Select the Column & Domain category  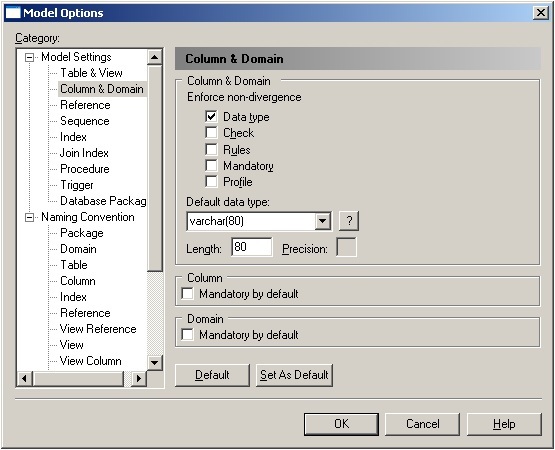click(x=102, y=89)
